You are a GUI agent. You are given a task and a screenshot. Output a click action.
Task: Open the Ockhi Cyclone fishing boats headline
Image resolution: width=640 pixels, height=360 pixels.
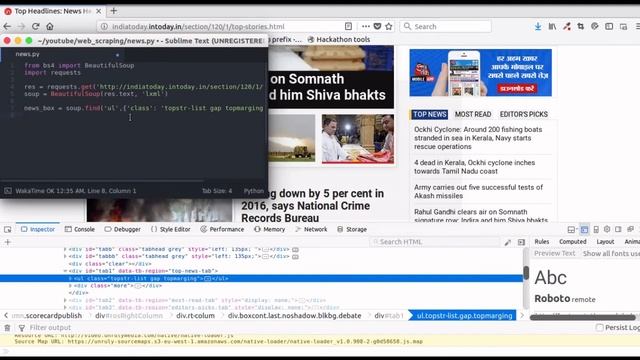tap(478, 138)
